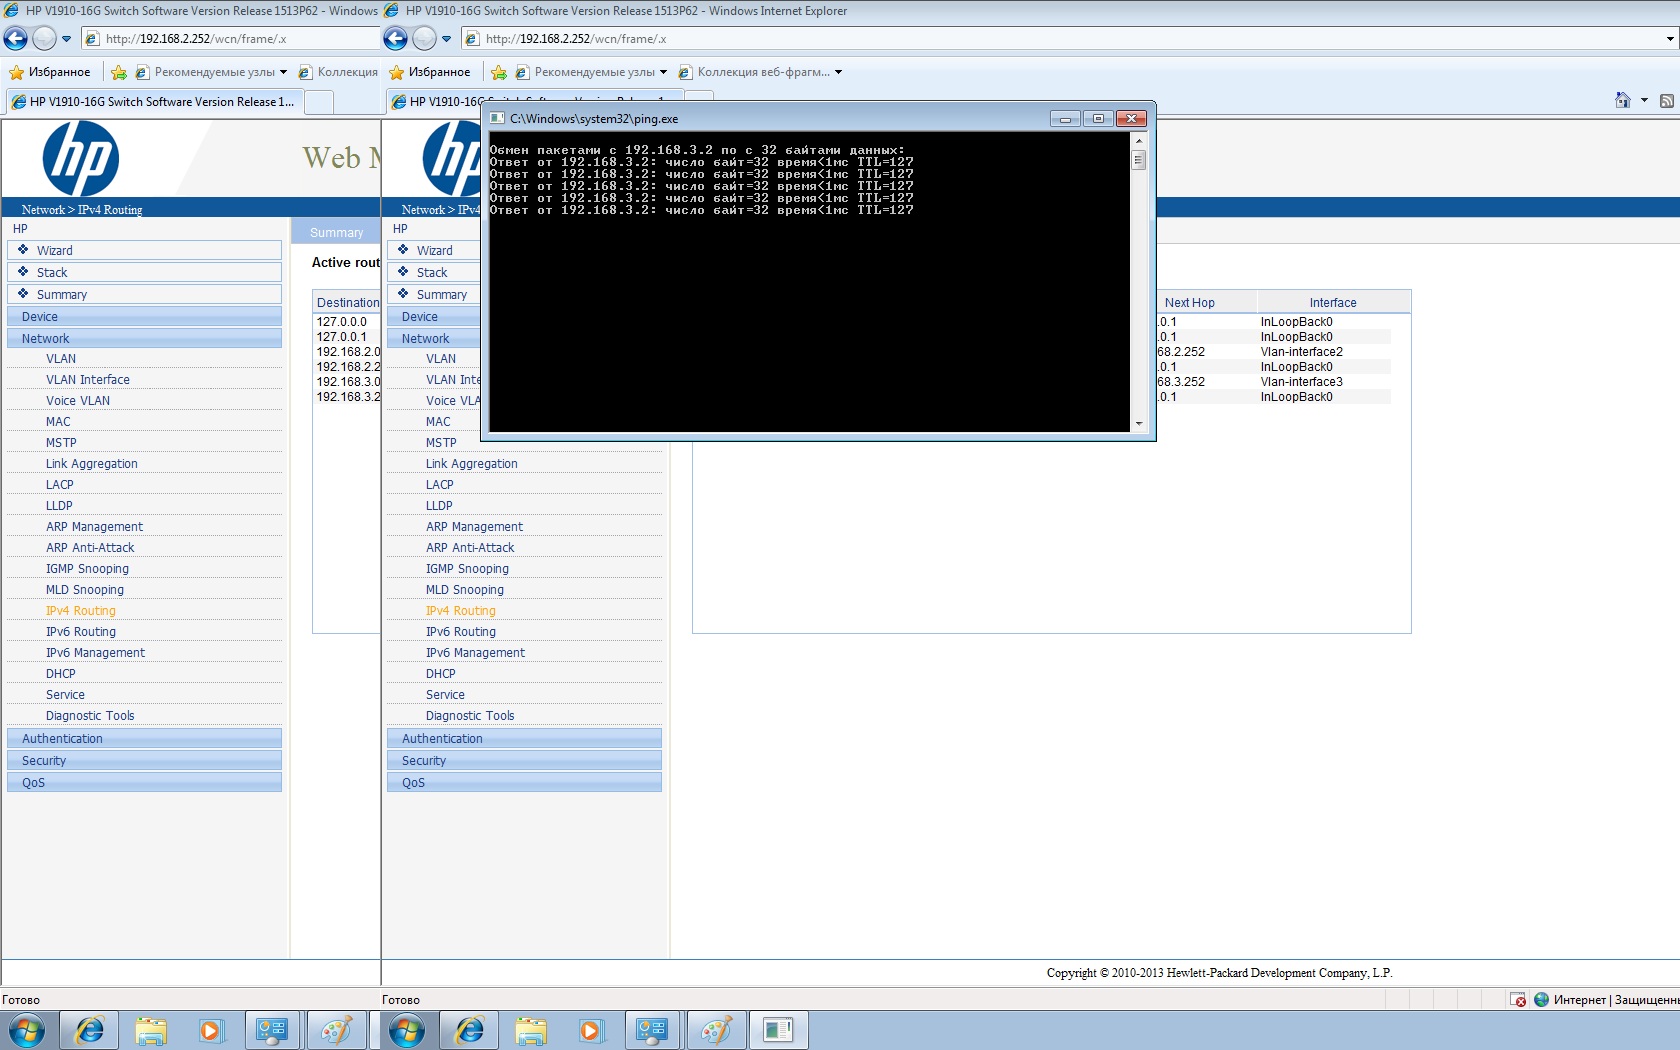Open recent pages dropdown in right window
This screenshot has width=1680, height=1050.
click(447, 39)
